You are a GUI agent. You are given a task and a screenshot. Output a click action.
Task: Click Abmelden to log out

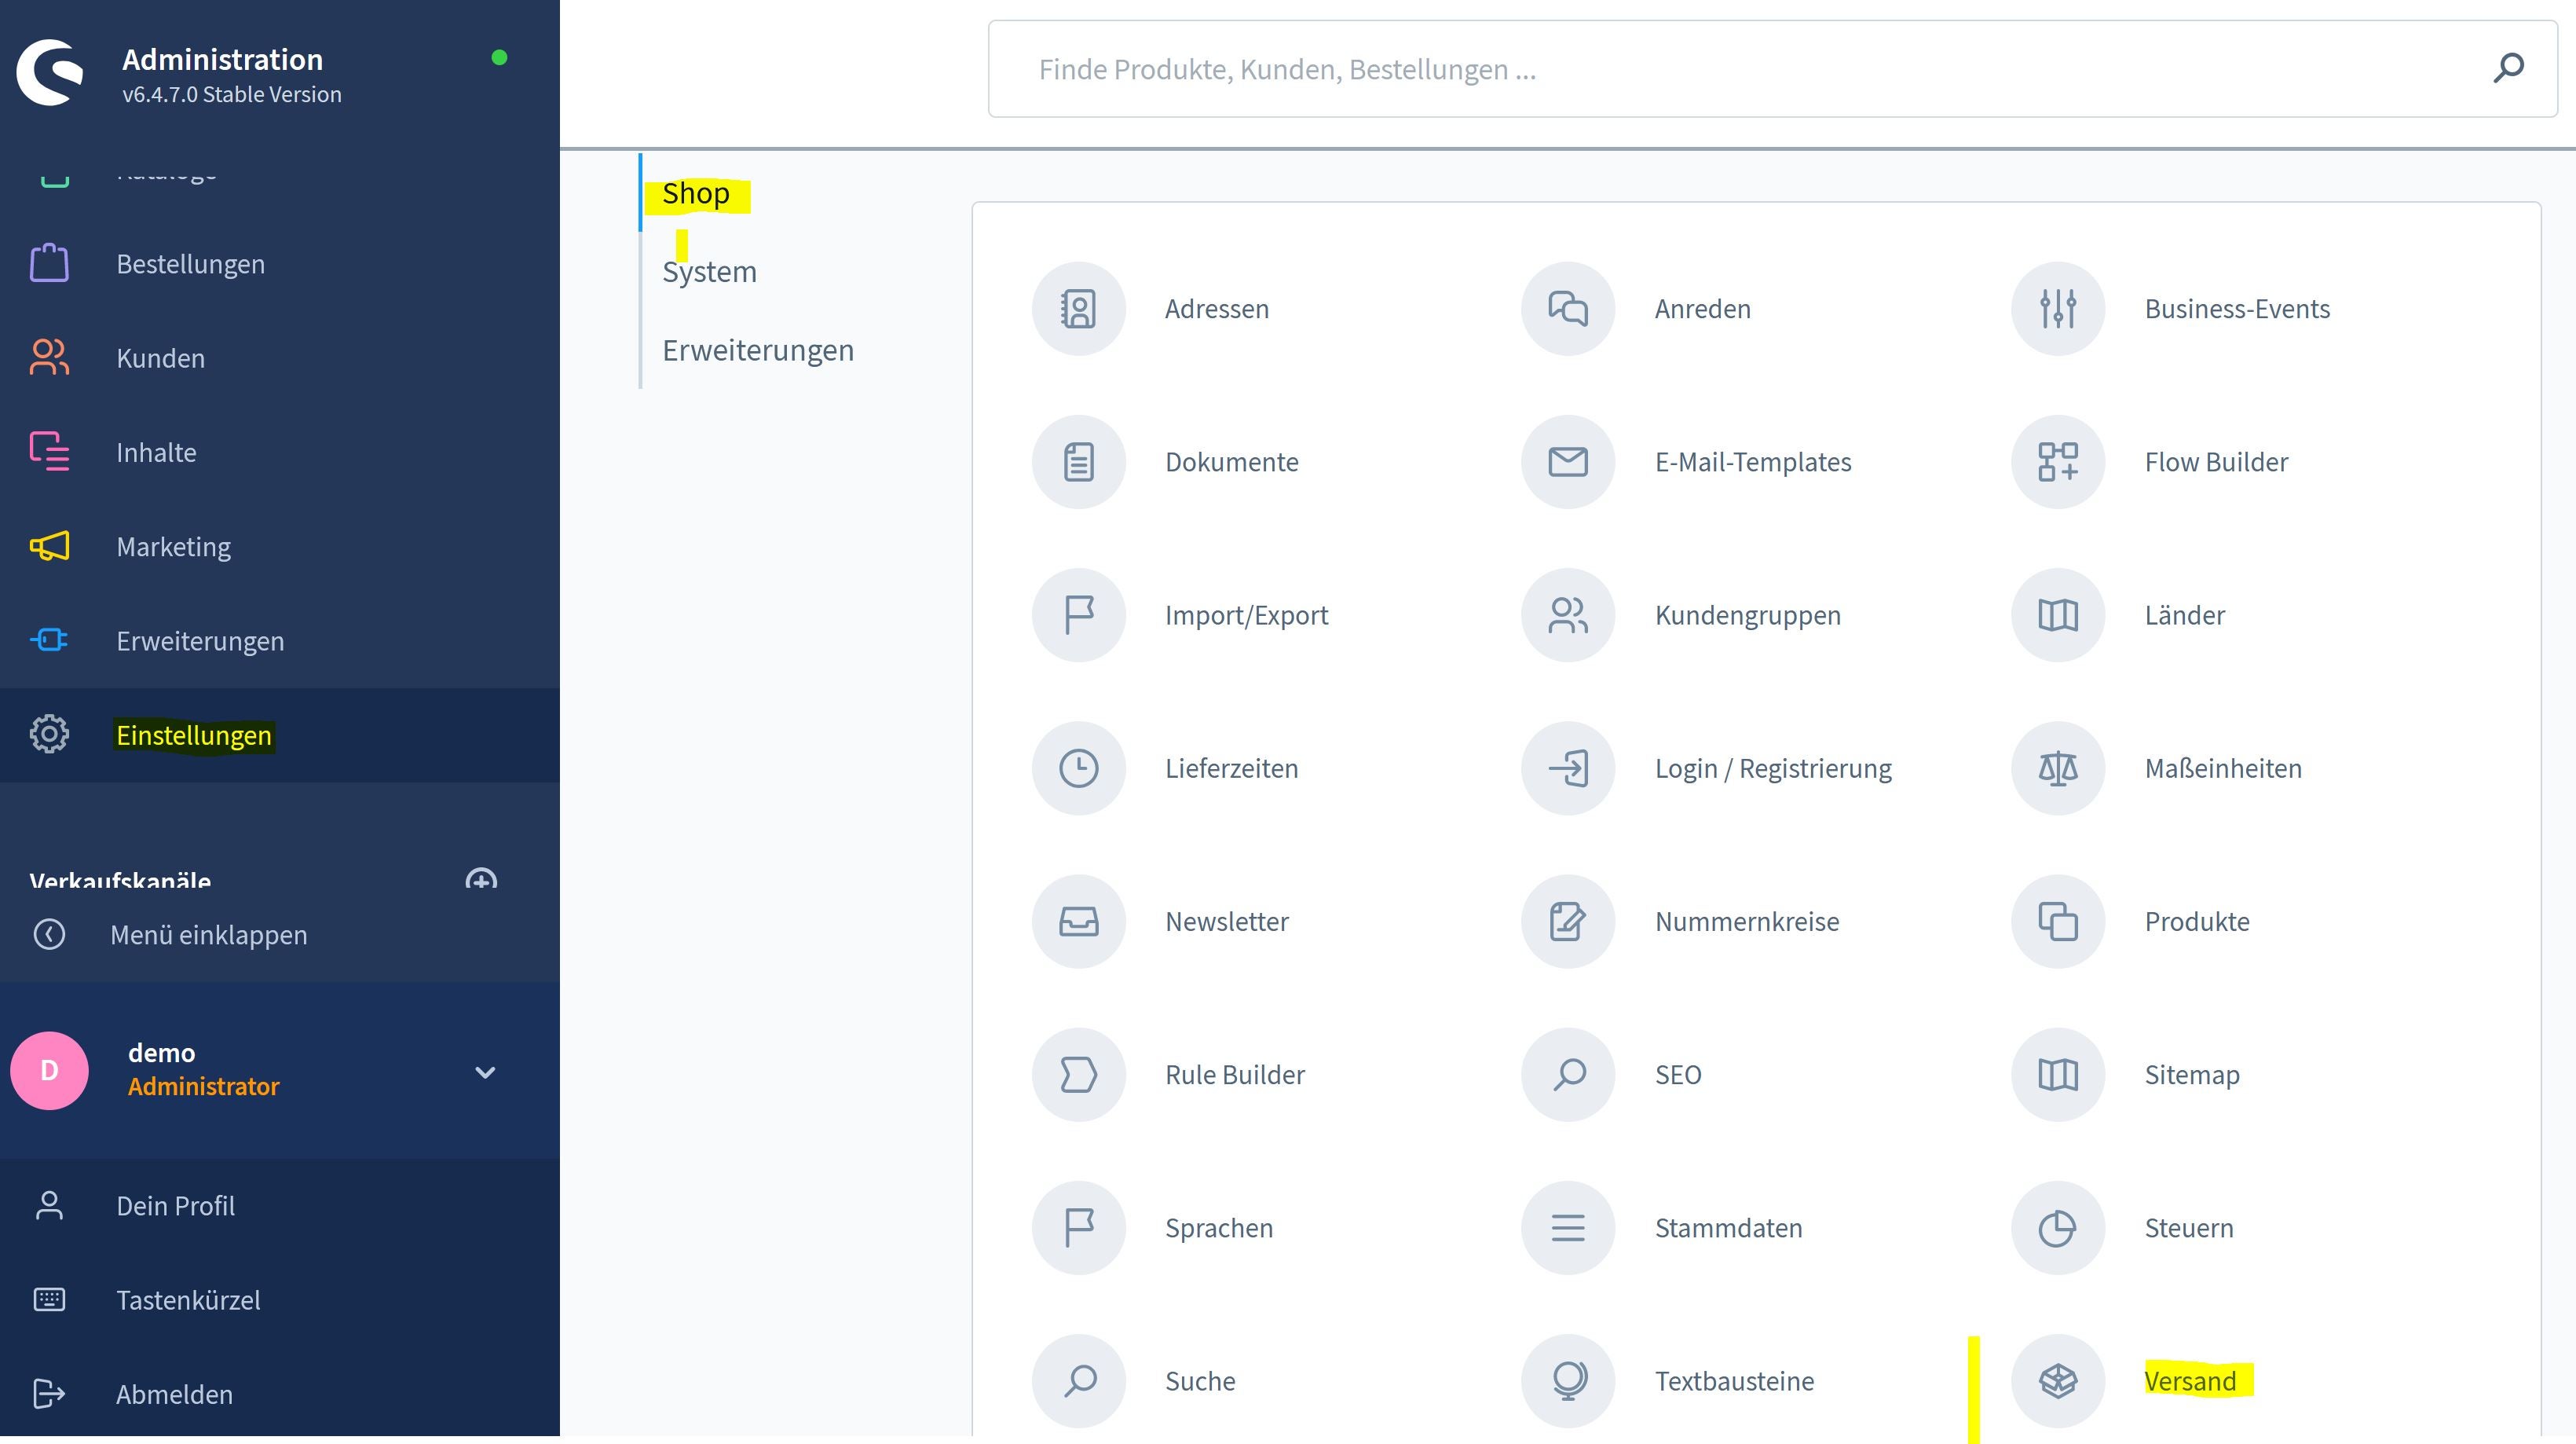click(280, 1393)
